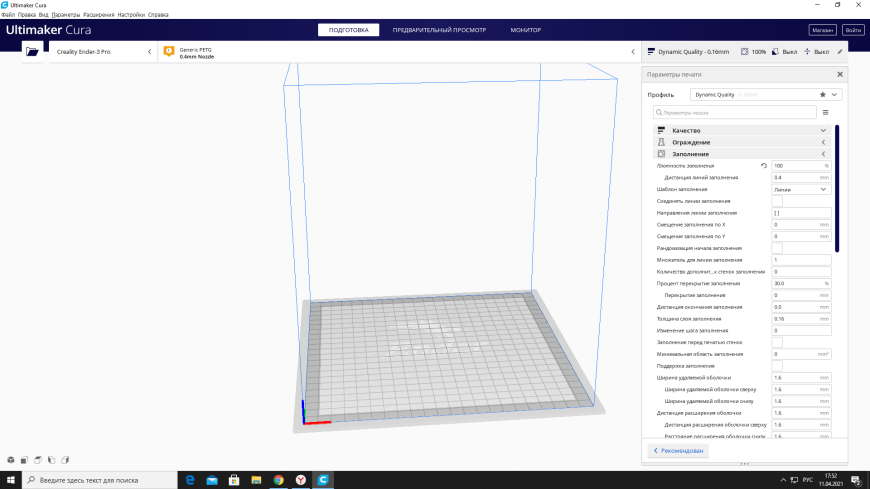Click the star icon in the profile field
Viewport: 870px width, 489px height.
[x=823, y=95]
